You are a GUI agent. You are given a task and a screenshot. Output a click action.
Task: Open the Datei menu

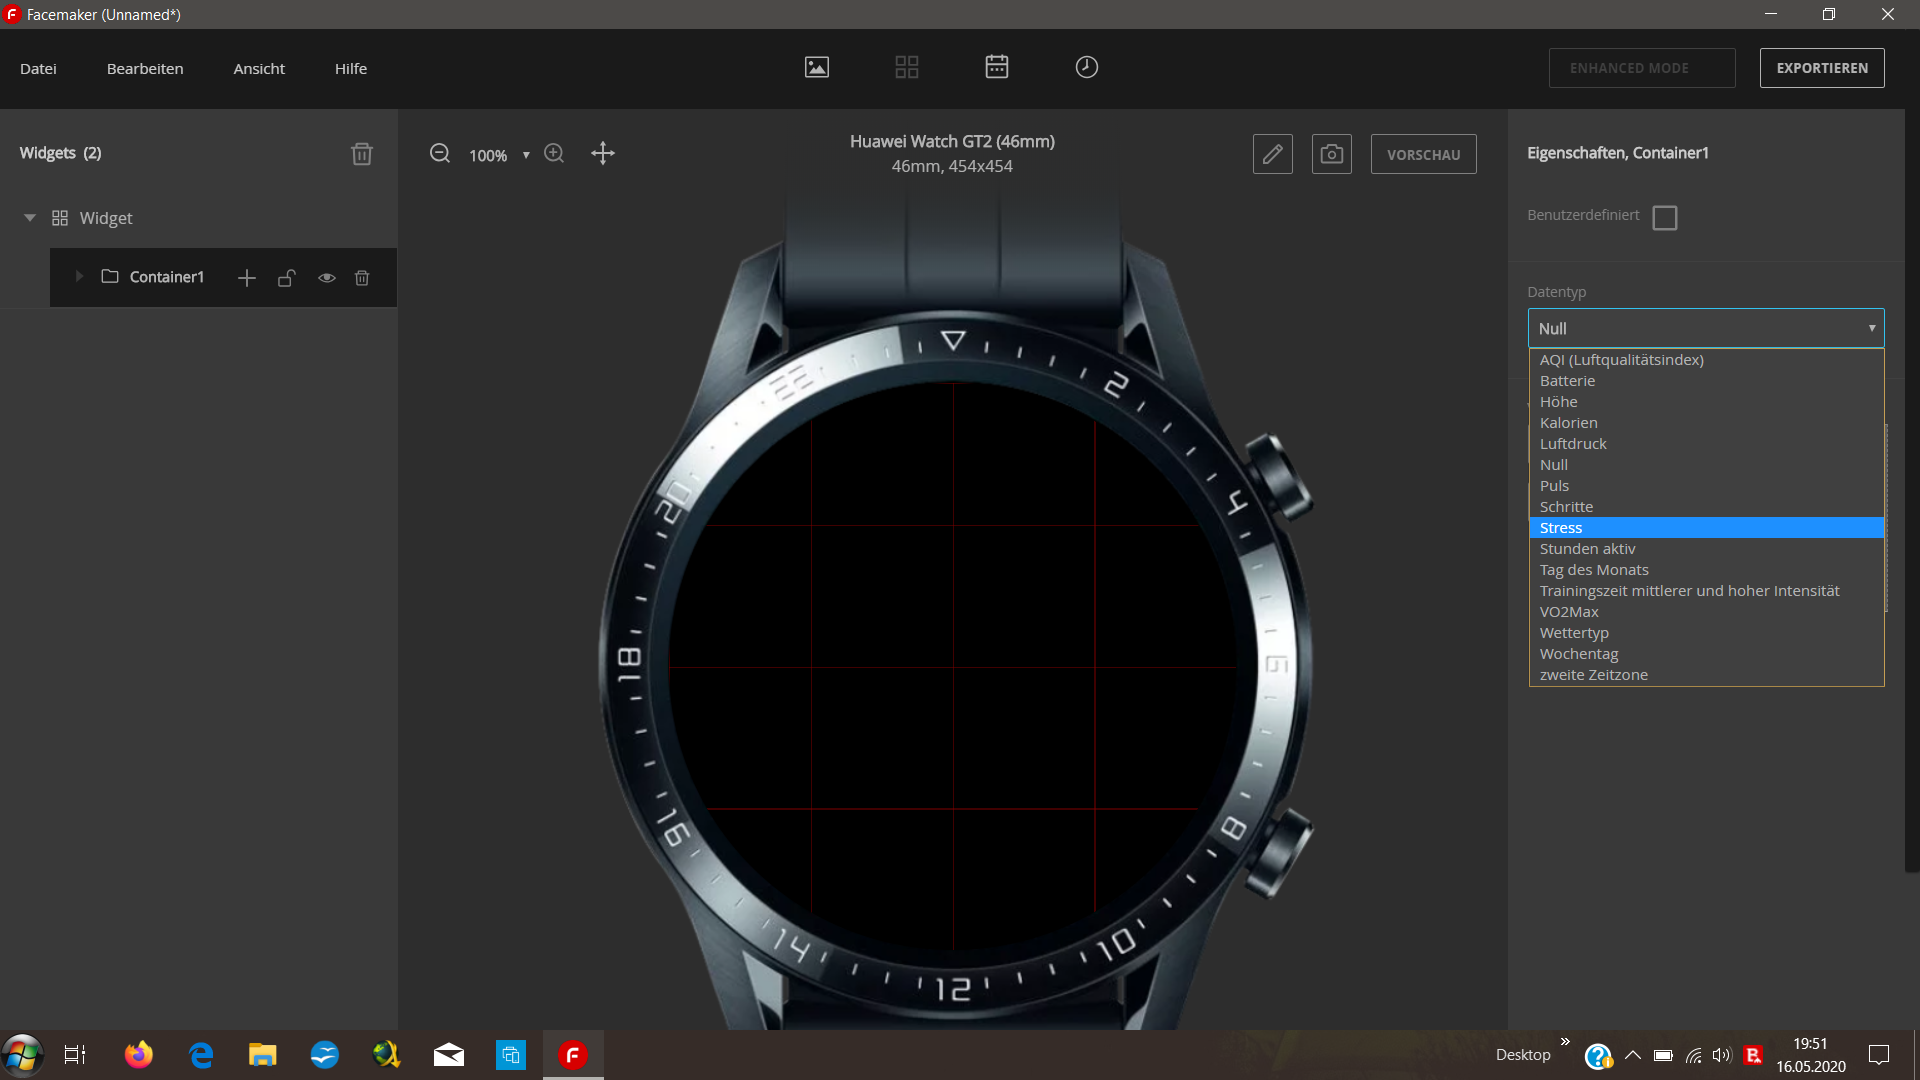[x=38, y=68]
